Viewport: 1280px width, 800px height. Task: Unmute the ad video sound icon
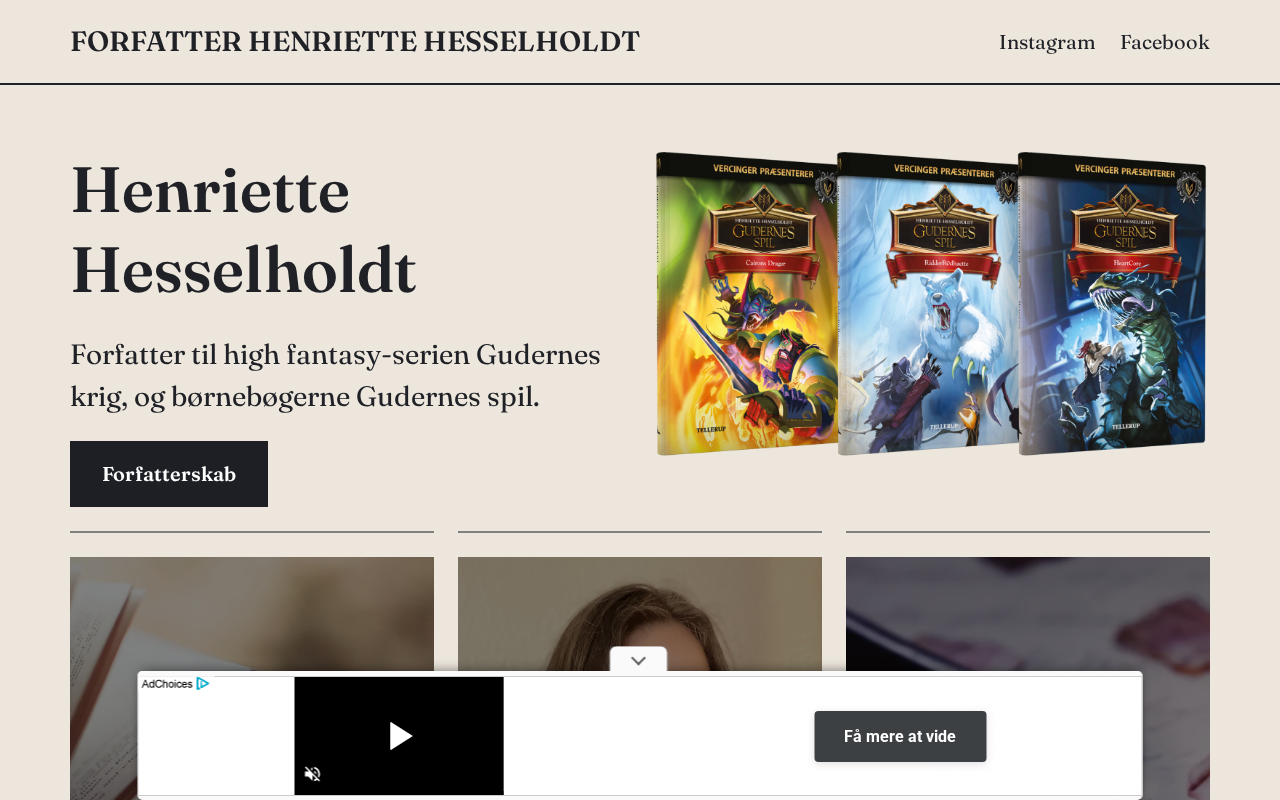pos(312,774)
